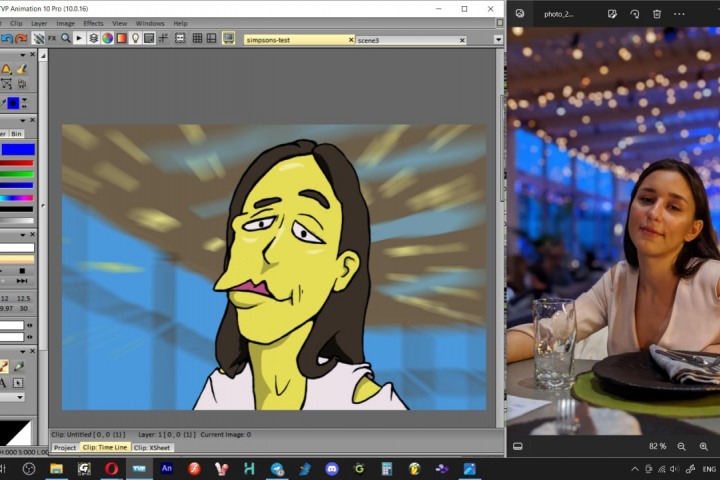Screen dimensions: 720x480
Task: Open the Clip menu
Action: [16, 23]
